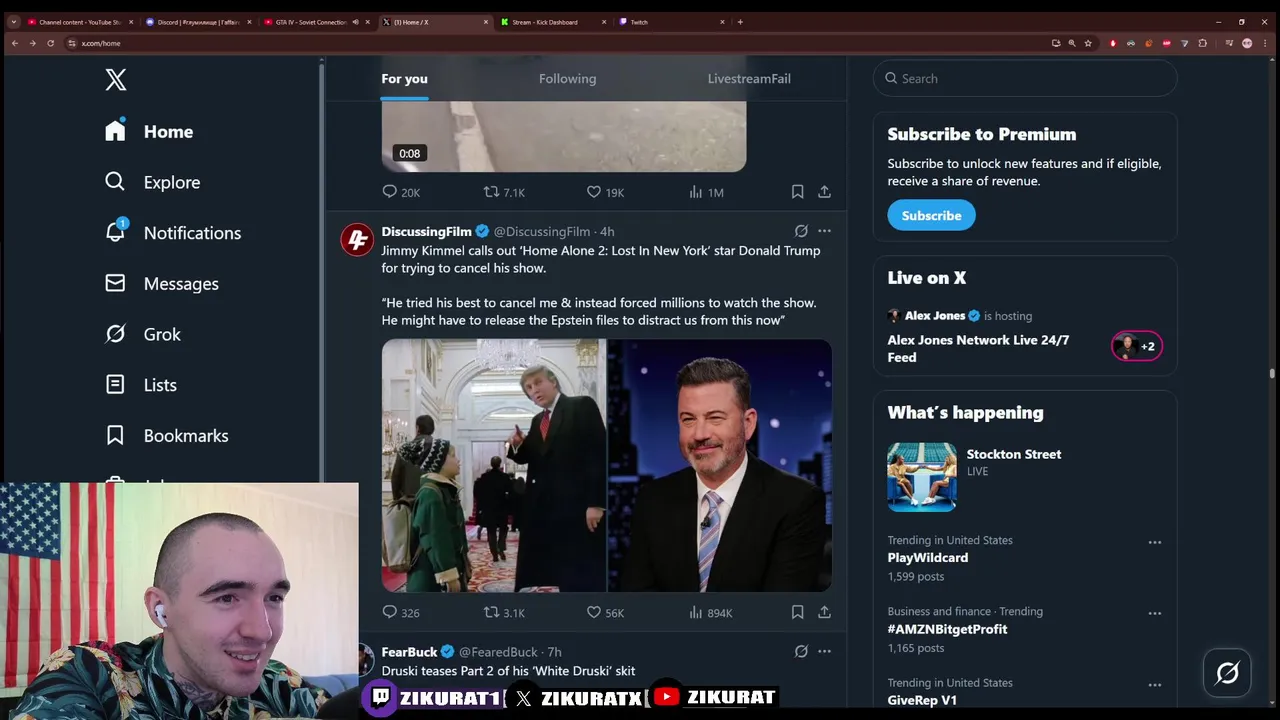Open more options on the DiscussingFilm post
Viewport: 1280px width, 720px height.
click(824, 231)
